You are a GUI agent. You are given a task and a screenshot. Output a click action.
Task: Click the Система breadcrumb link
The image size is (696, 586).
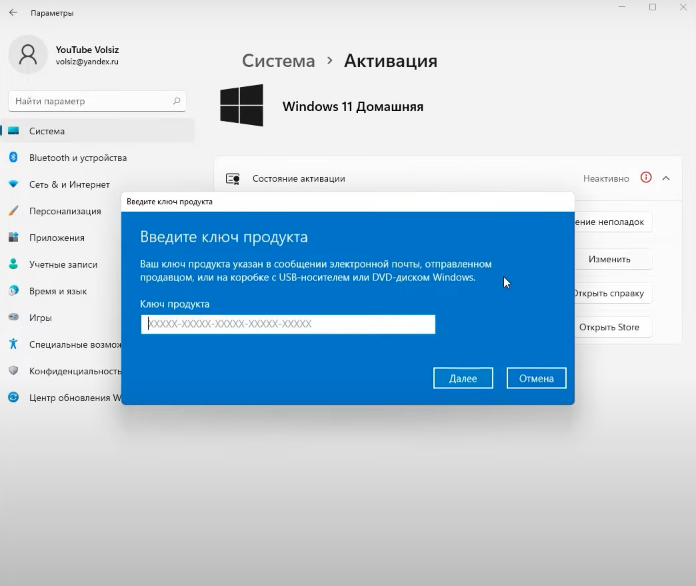pos(278,61)
